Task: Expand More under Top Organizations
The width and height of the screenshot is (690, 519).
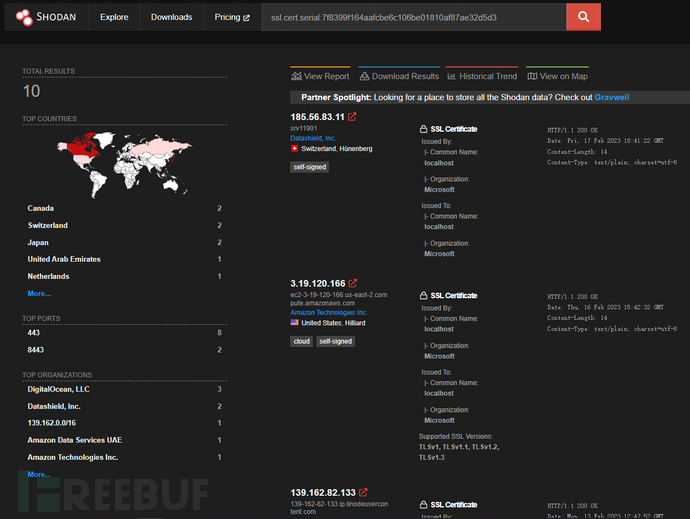Action: coord(39,474)
